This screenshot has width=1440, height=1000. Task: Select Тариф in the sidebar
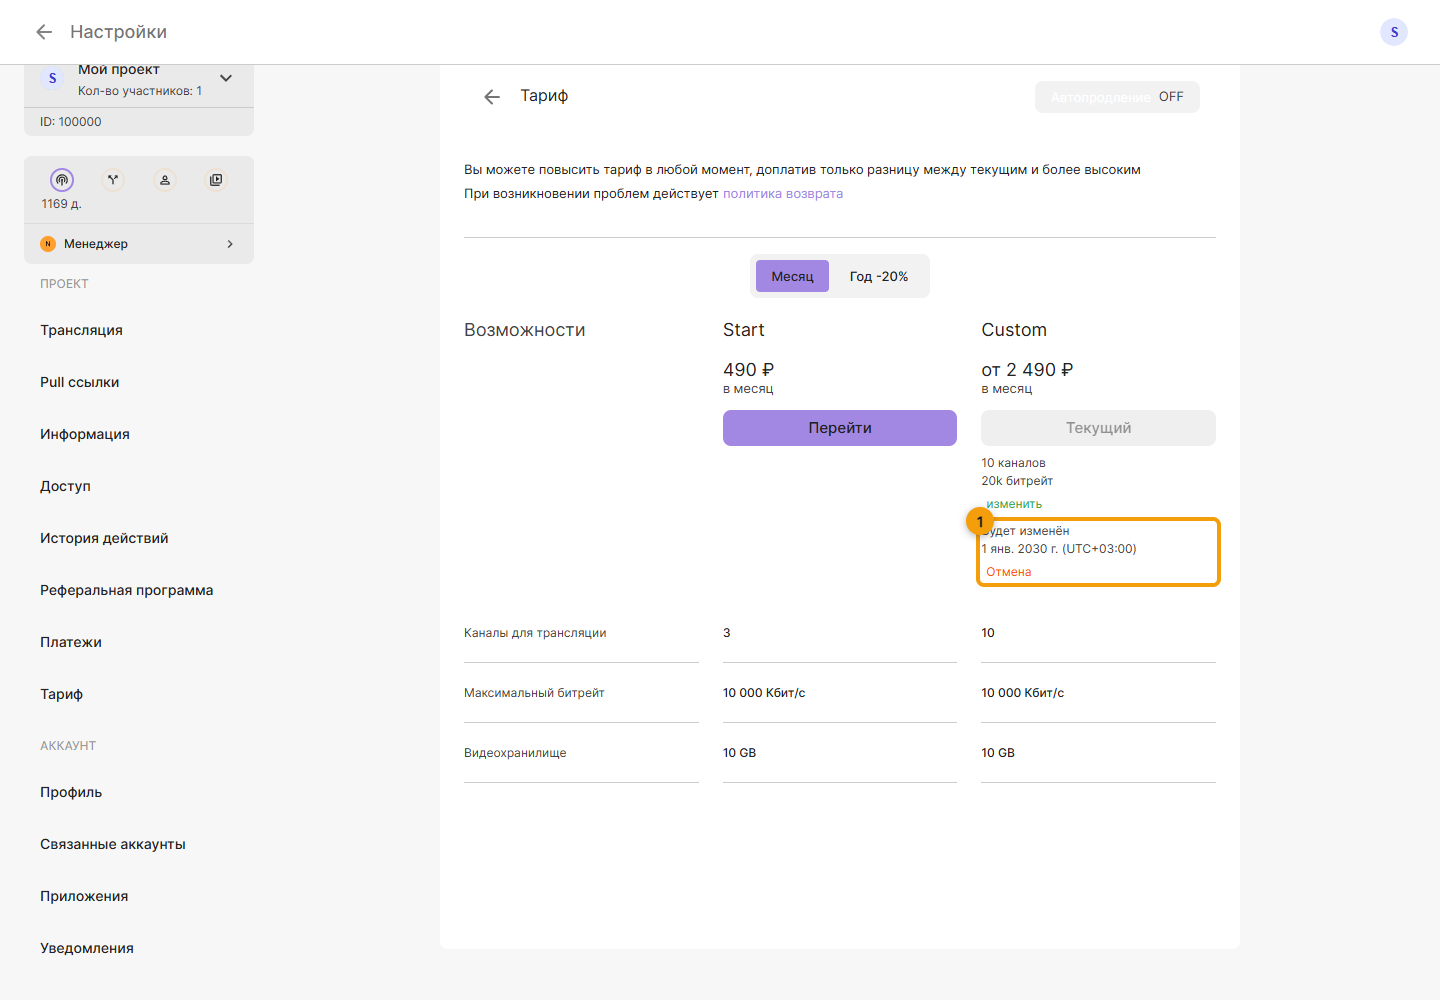[61, 694]
